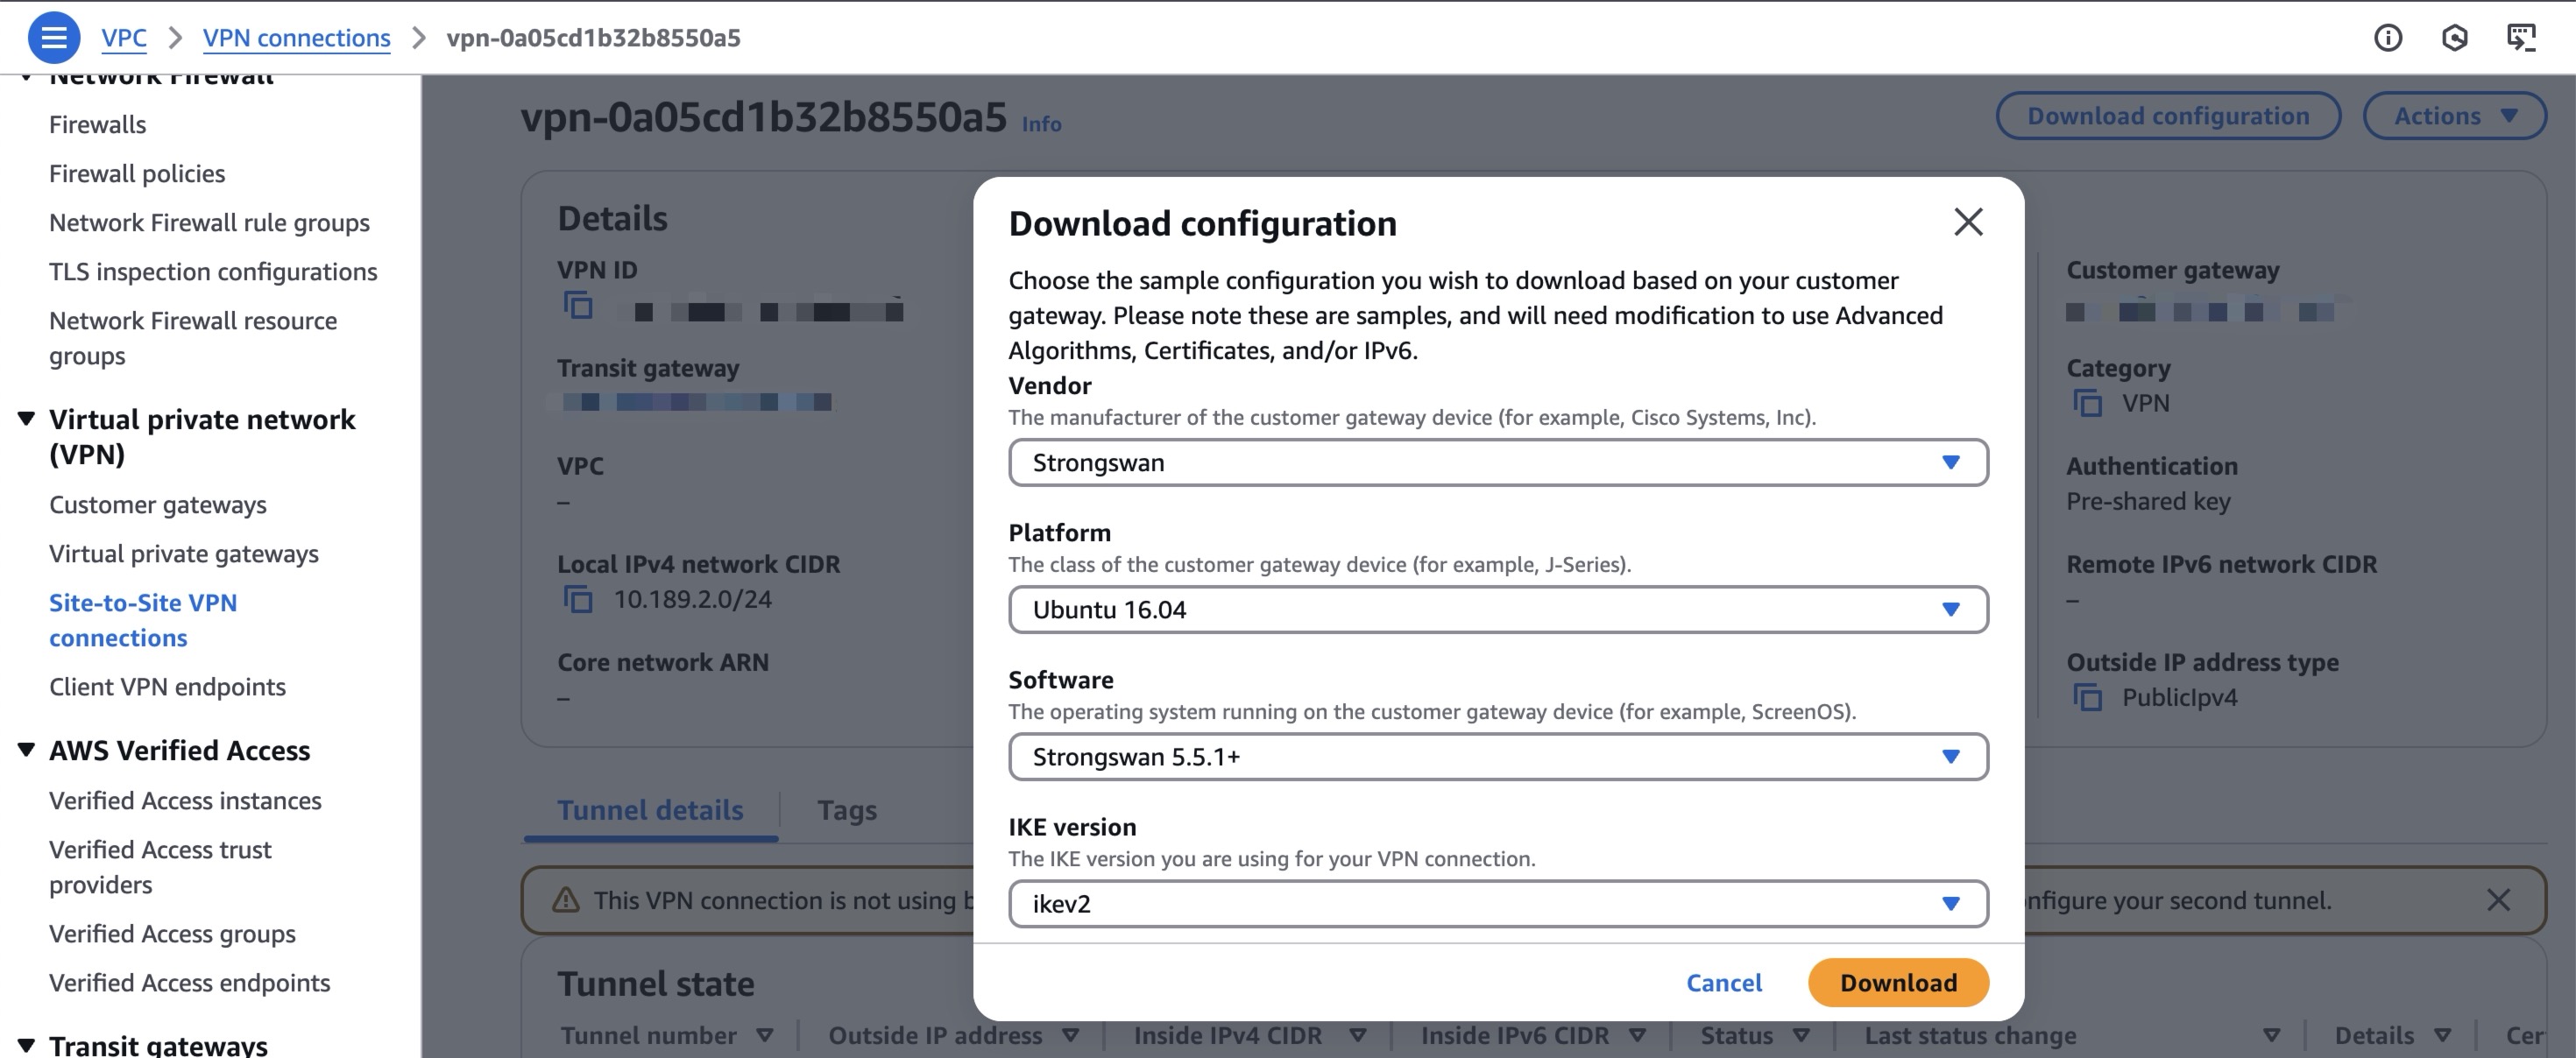2576x1058 pixels.
Task: Open the IKE version dropdown showing ikev2
Action: 1498,903
